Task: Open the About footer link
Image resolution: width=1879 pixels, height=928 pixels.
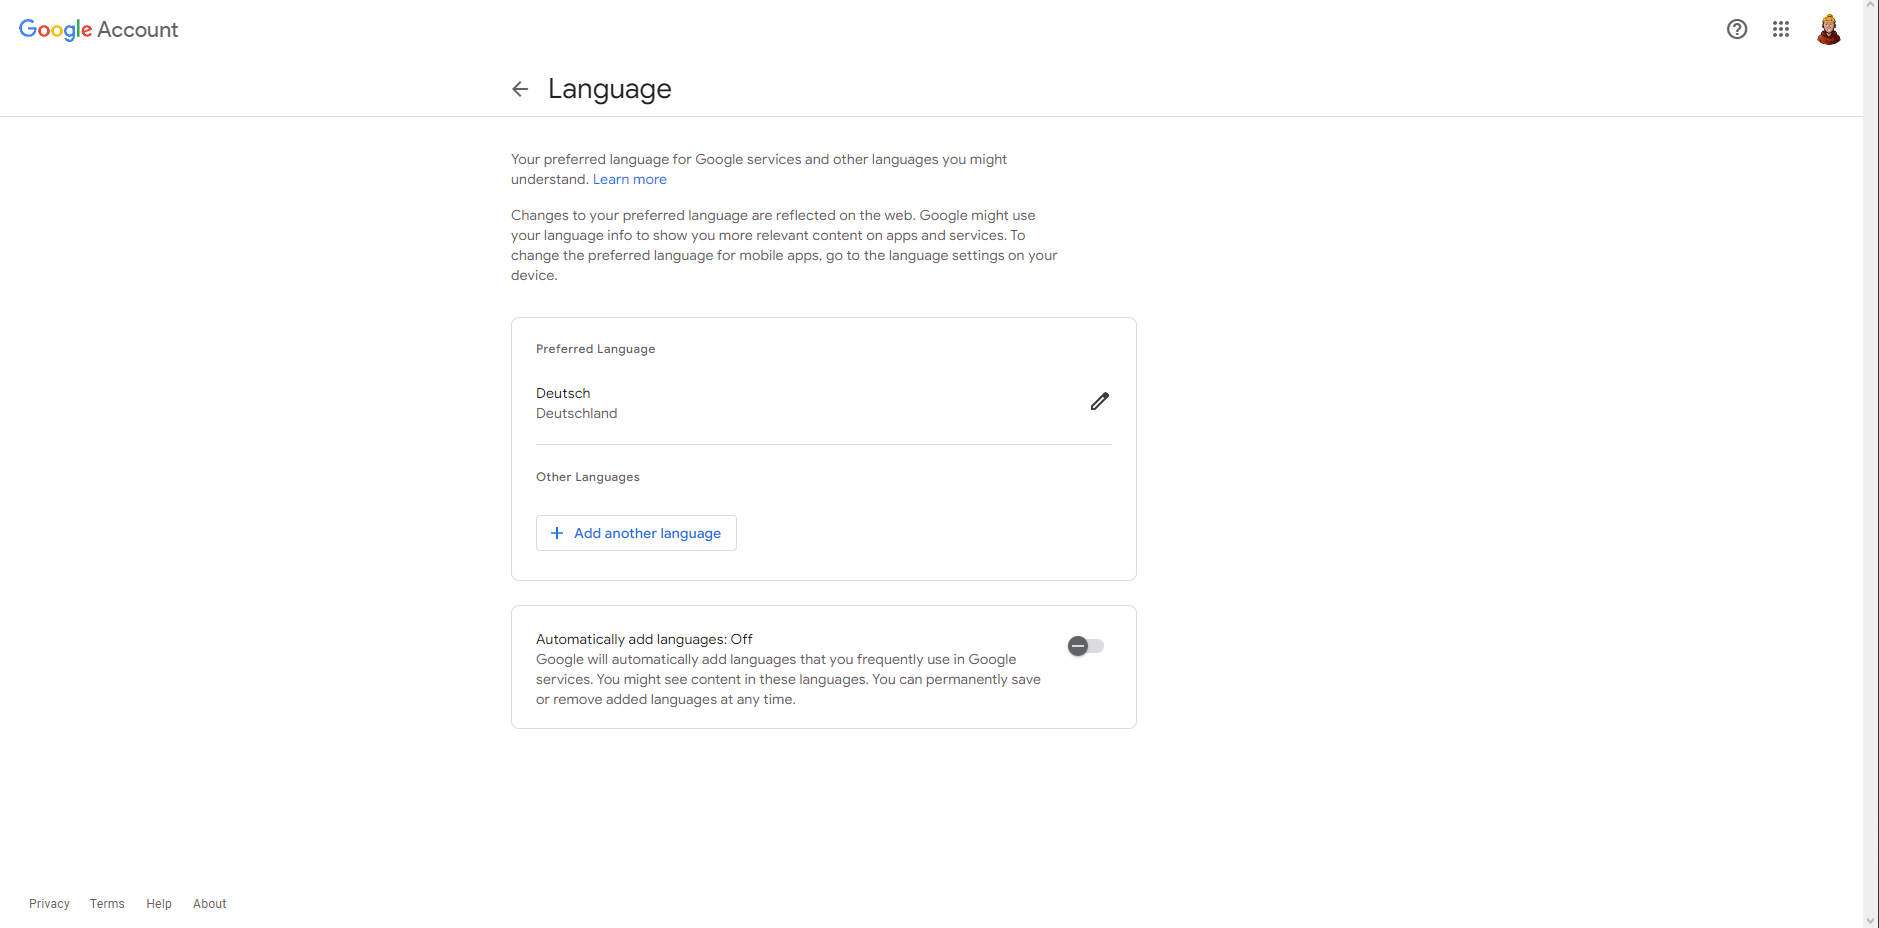Action: pos(209,903)
